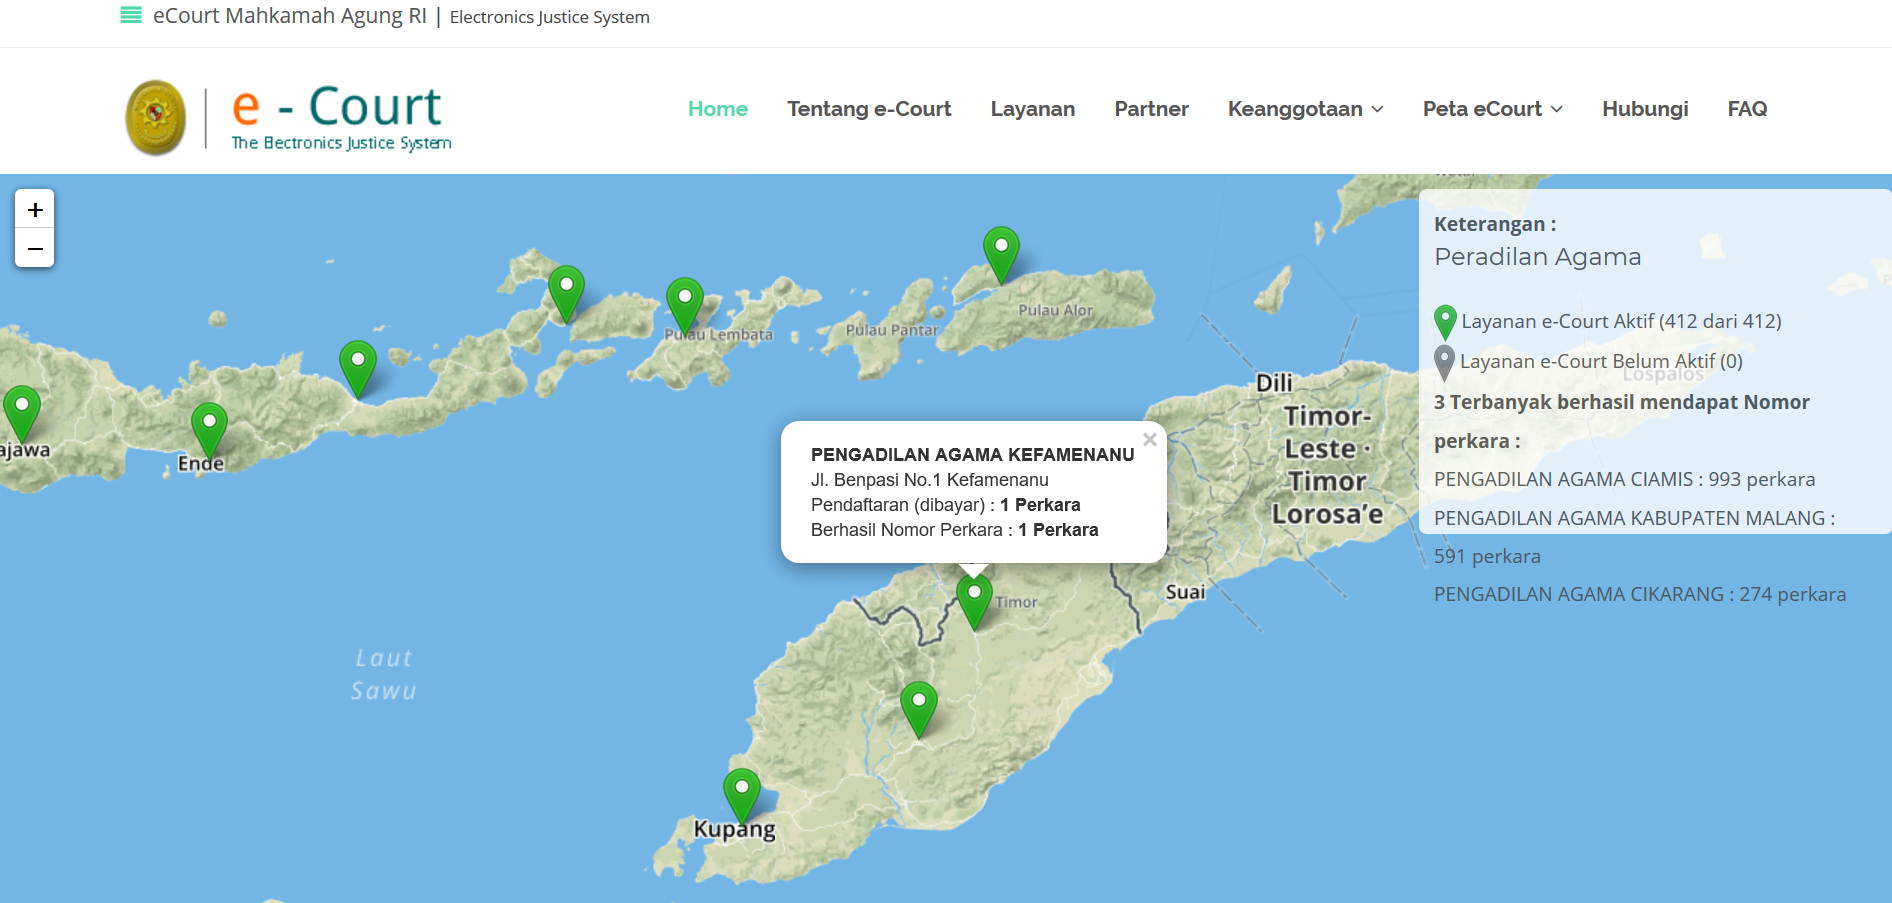This screenshot has height=903, width=1892.
Task: Click the e-Court logo text
Action: pyautogui.click(x=341, y=118)
